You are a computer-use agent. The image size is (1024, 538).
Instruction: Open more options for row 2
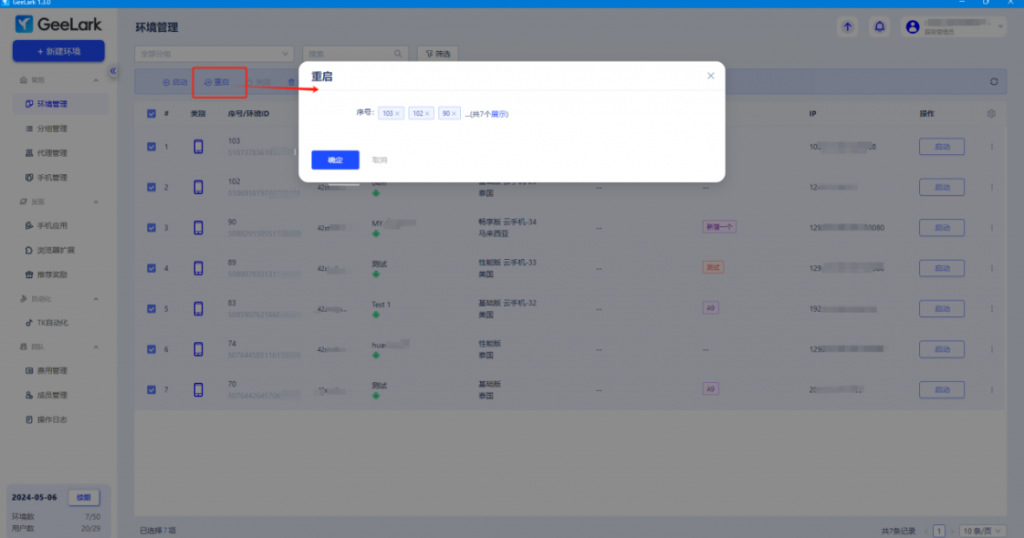pos(991,187)
